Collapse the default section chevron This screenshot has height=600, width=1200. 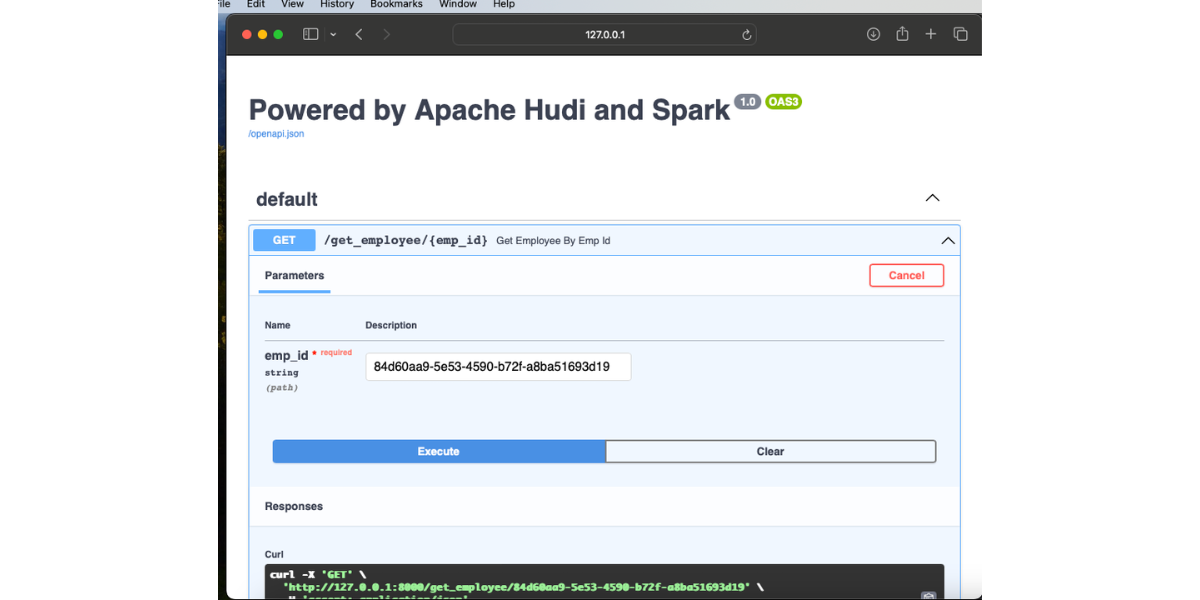click(932, 198)
